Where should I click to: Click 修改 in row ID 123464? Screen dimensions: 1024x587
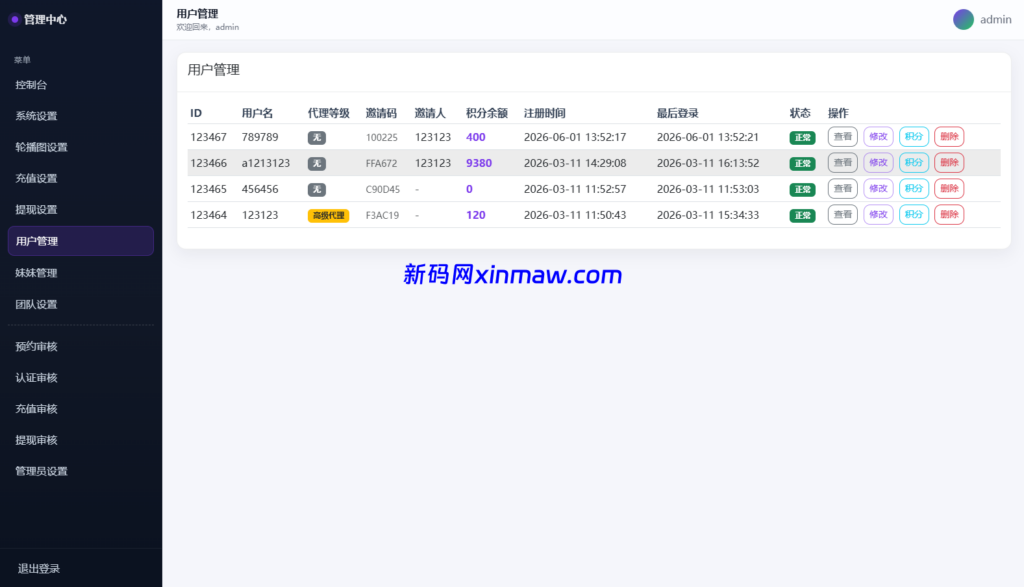878,215
